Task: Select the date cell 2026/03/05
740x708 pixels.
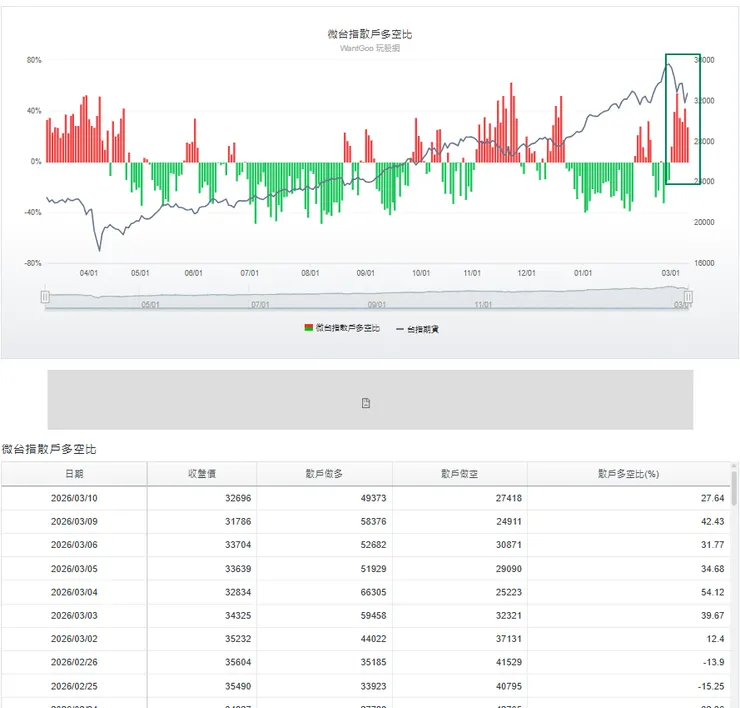Action: pos(74,569)
